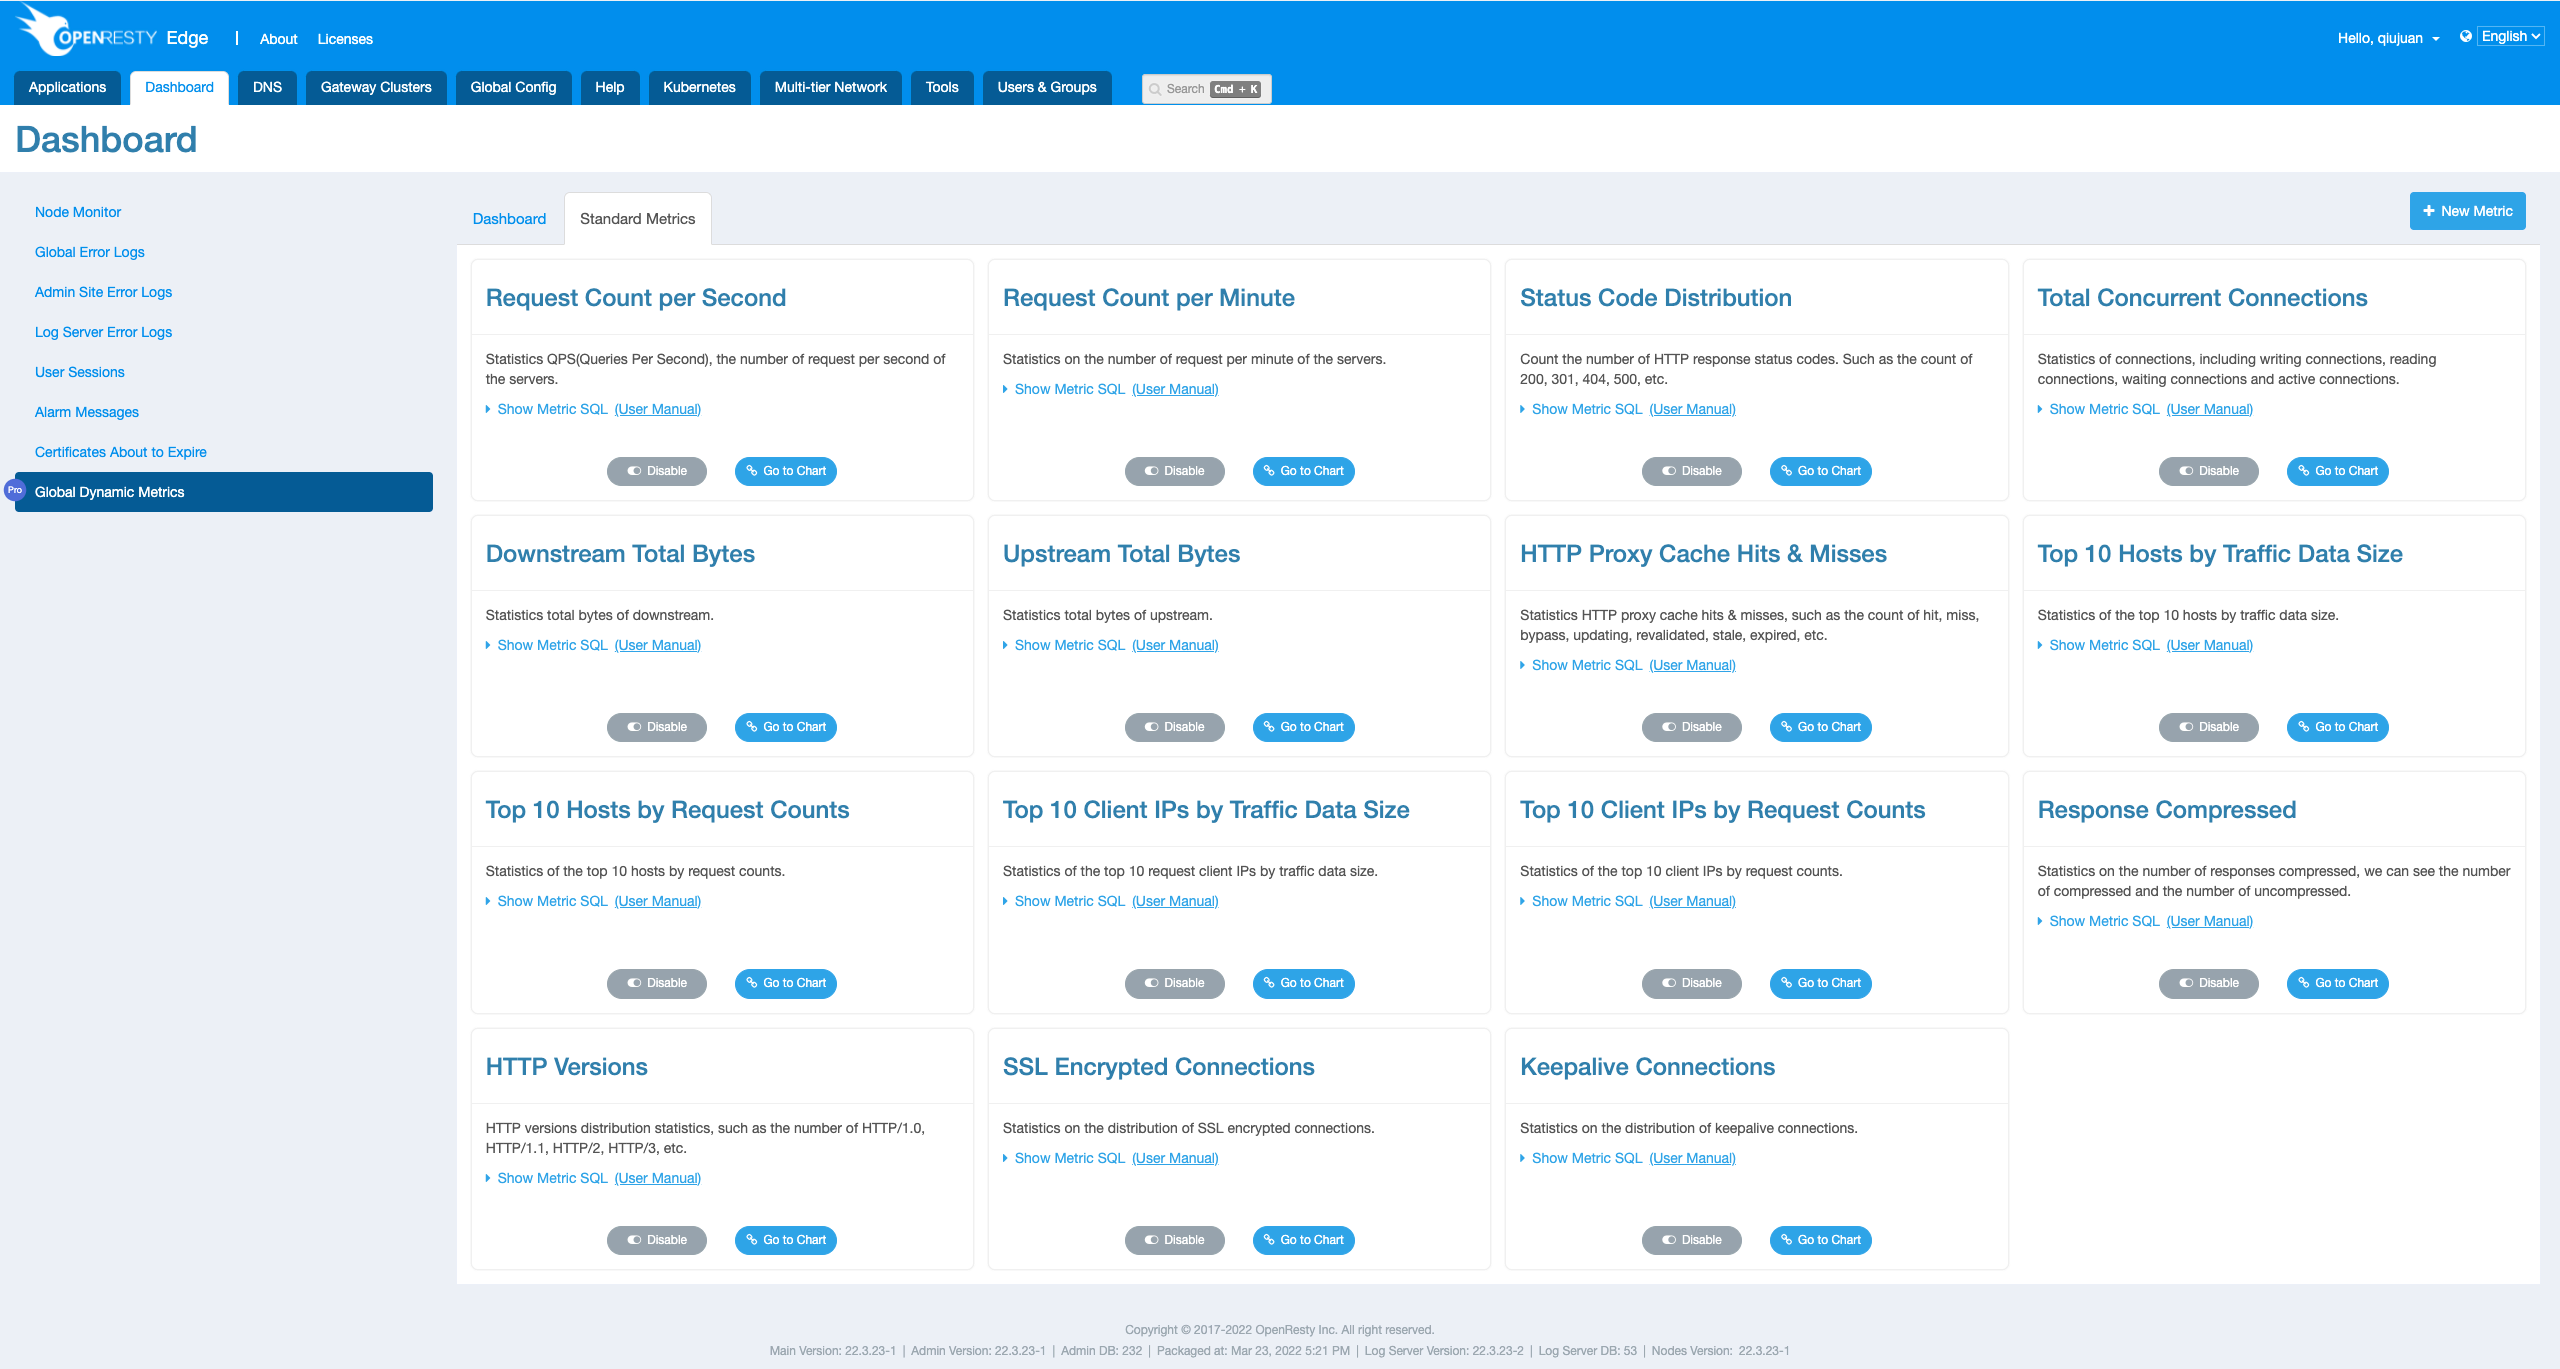The height and width of the screenshot is (1369, 2560).
Task: Click the globe language icon
Action: click(x=2465, y=37)
